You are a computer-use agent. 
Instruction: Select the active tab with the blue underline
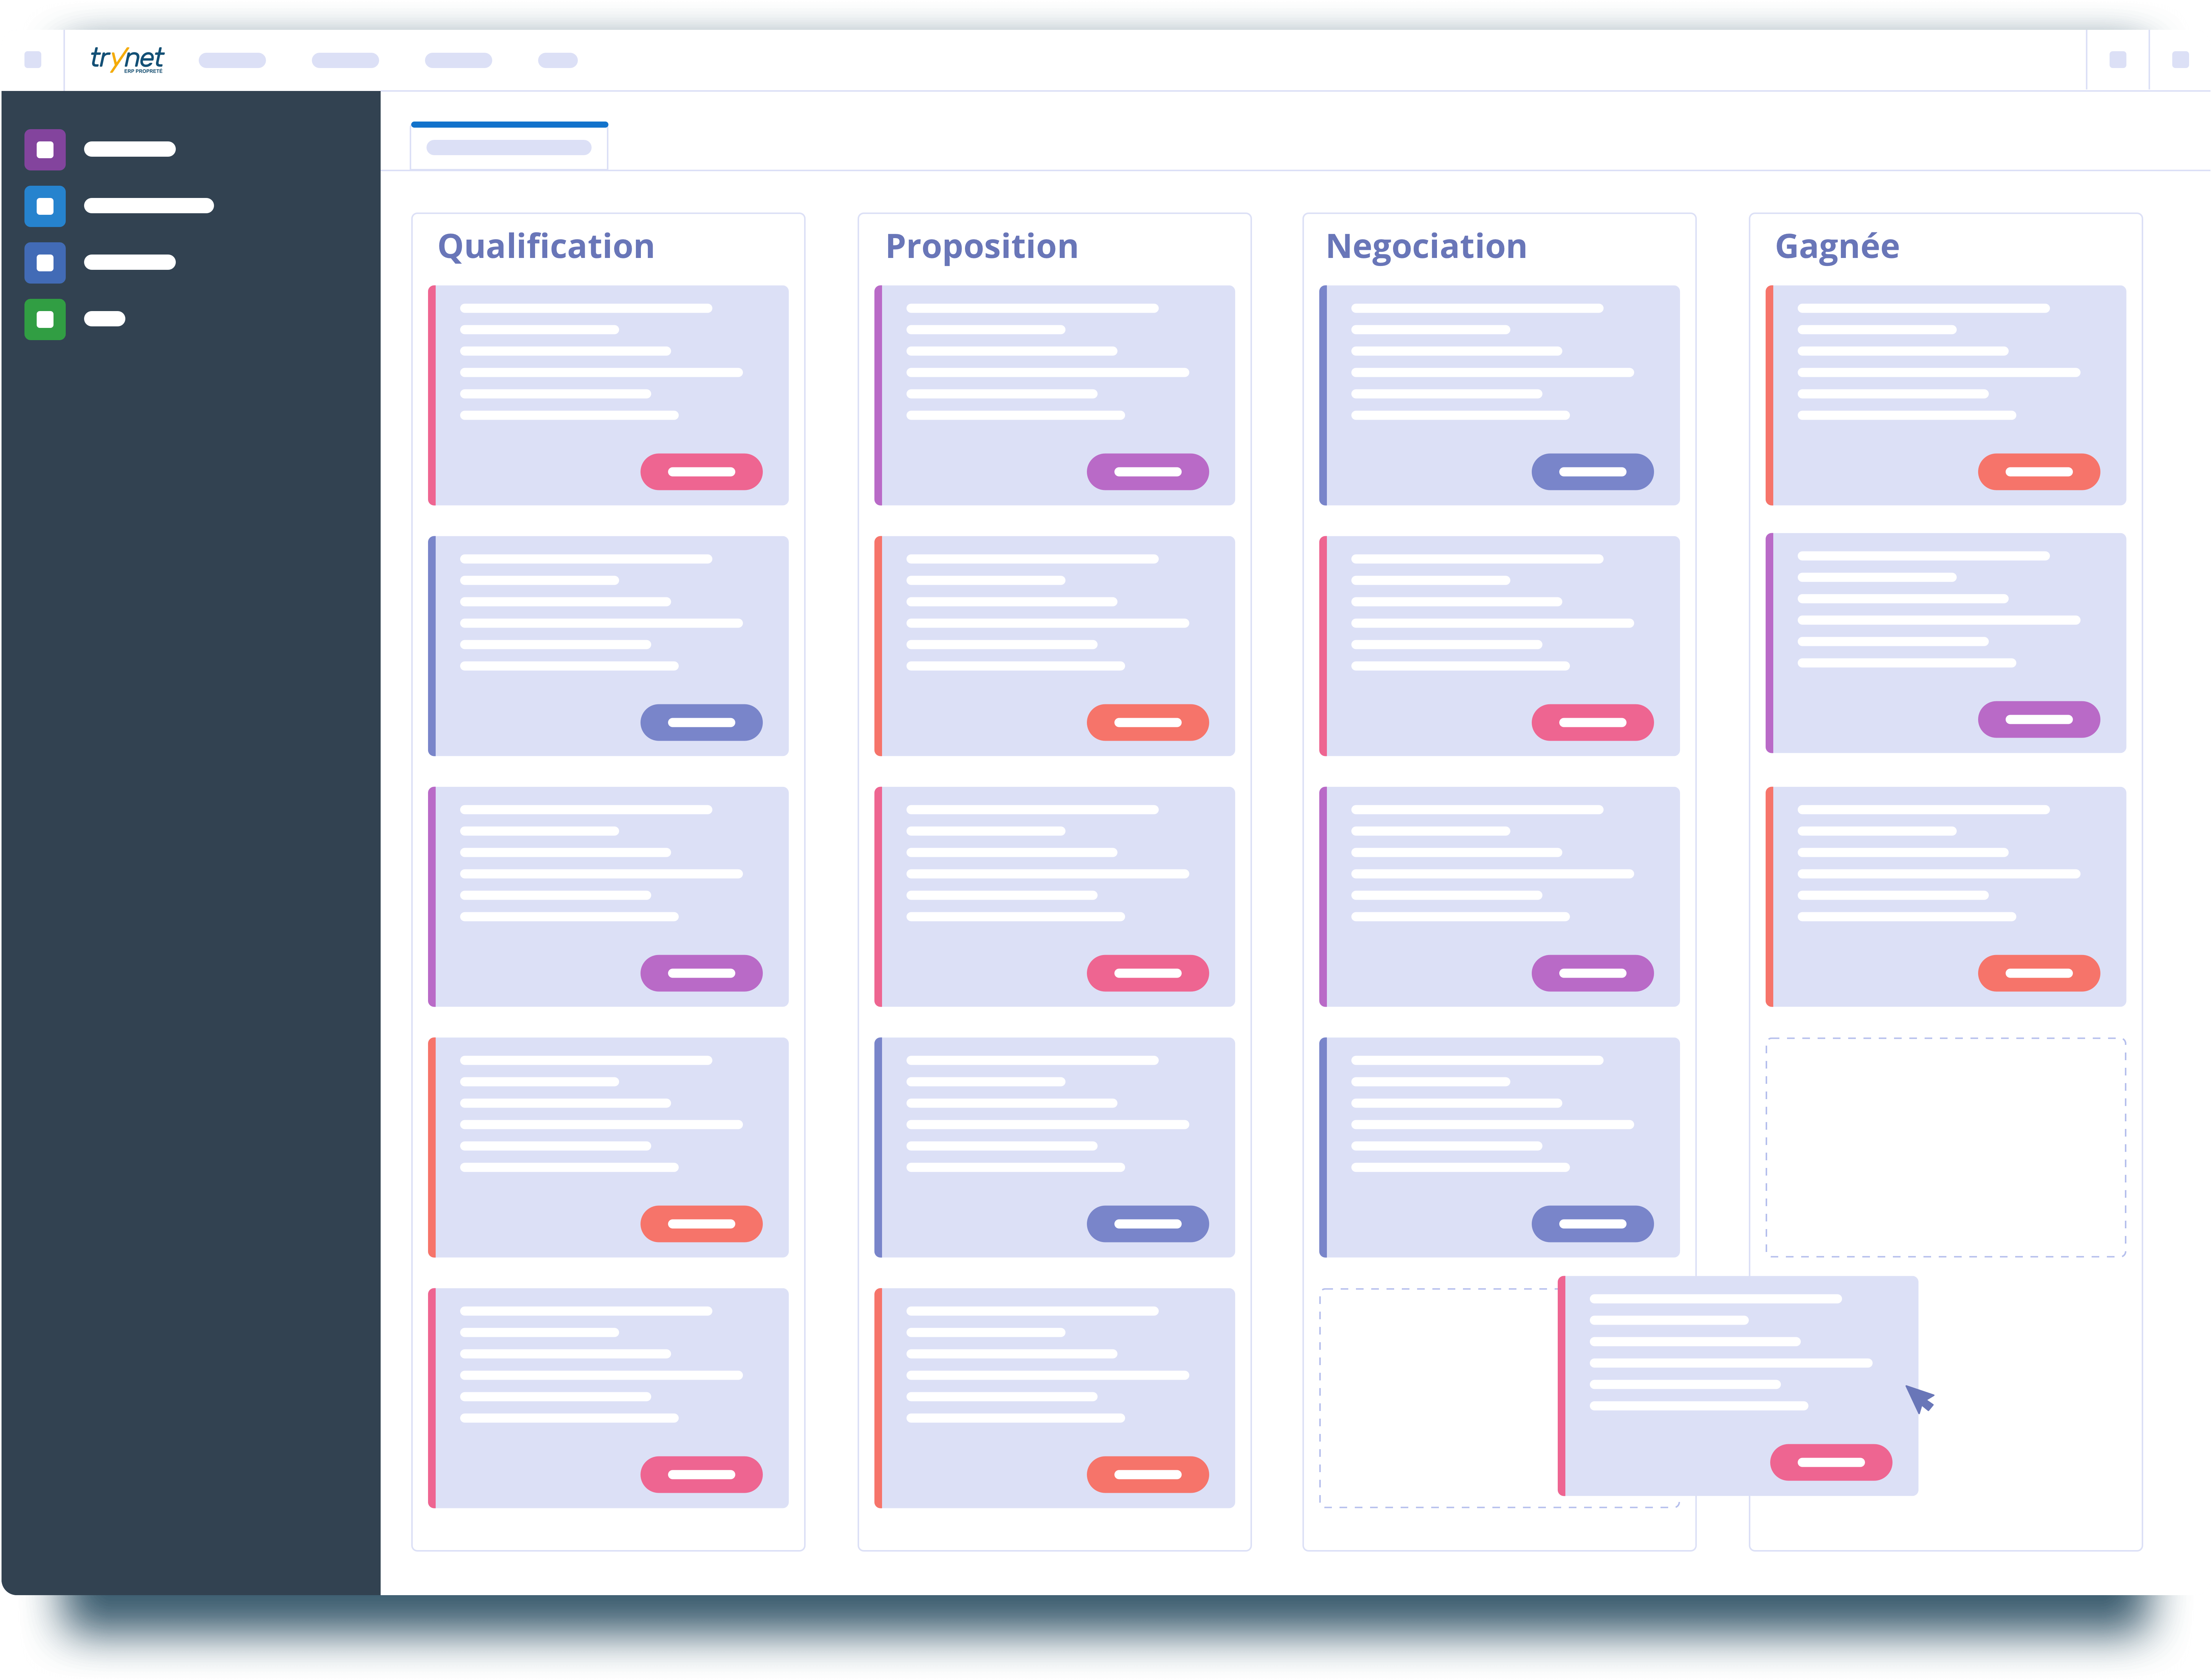(x=509, y=146)
